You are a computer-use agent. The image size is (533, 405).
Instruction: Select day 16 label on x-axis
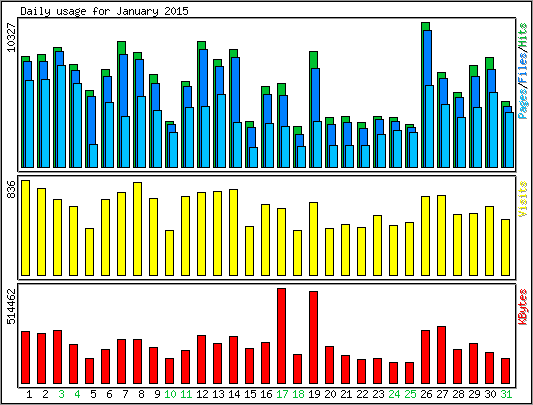(266, 394)
